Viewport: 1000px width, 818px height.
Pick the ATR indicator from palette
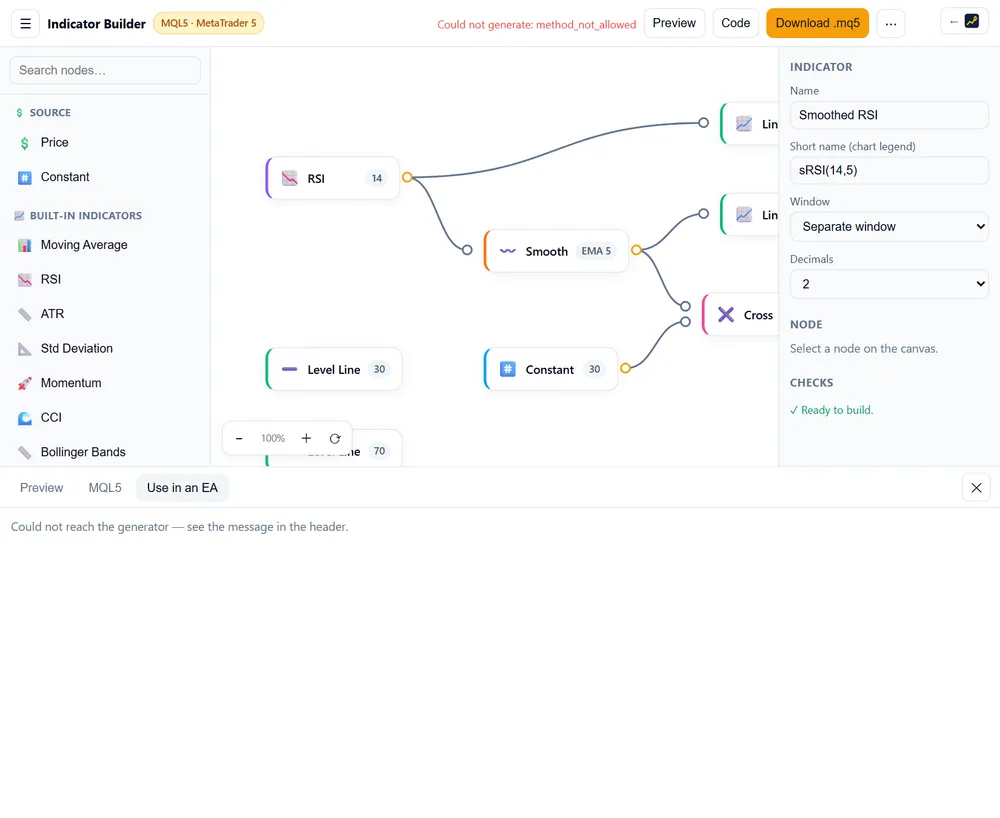105,314
